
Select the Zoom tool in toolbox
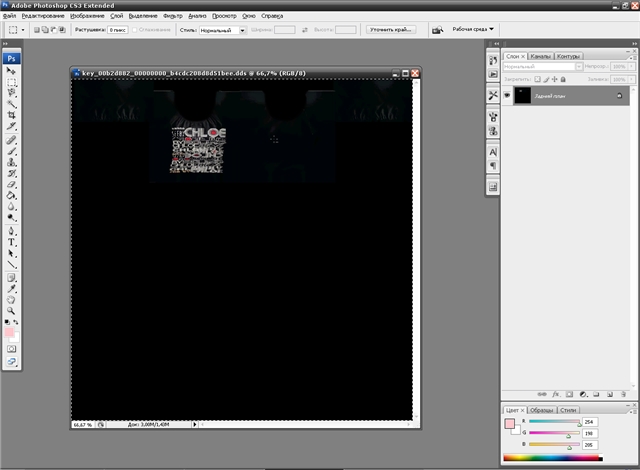(12, 311)
